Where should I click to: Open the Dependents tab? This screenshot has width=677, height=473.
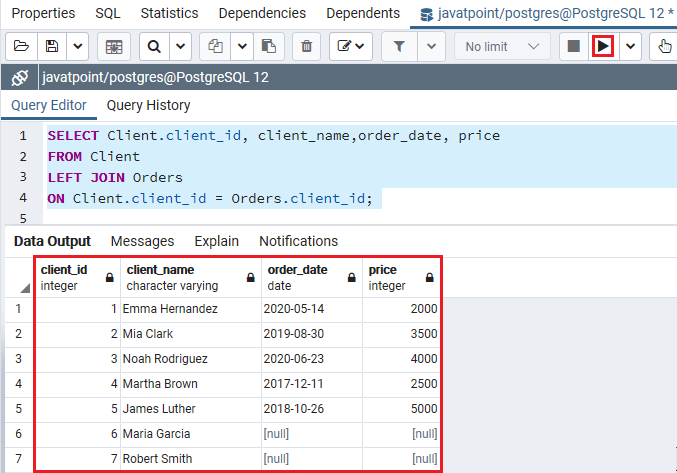[x=363, y=13]
